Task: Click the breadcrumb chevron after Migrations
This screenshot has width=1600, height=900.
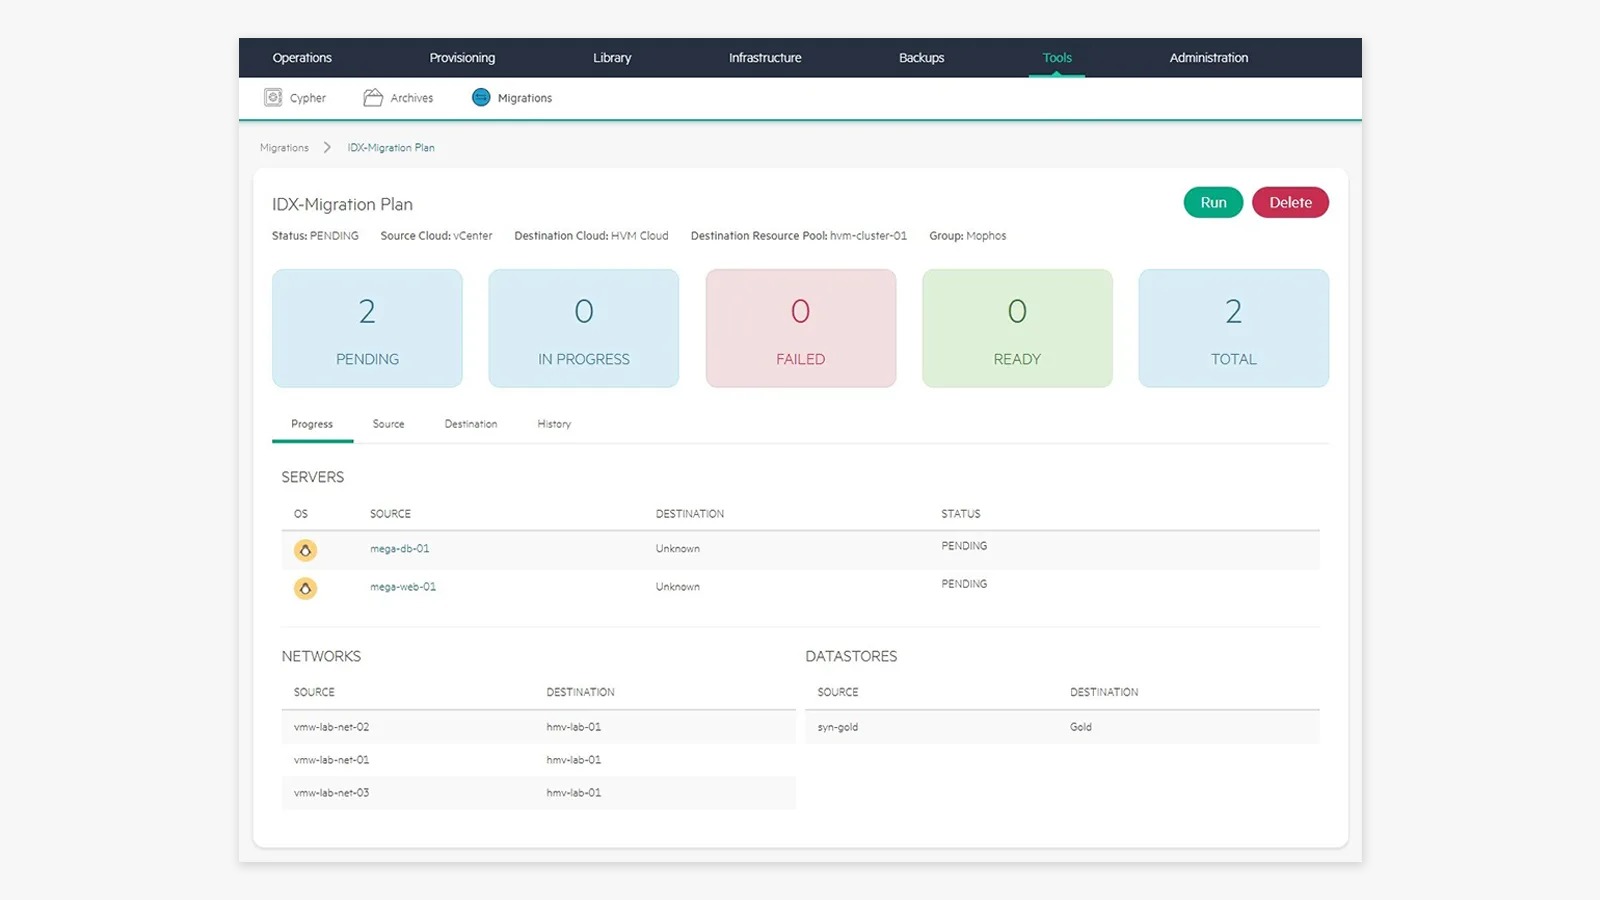Action: [327, 147]
